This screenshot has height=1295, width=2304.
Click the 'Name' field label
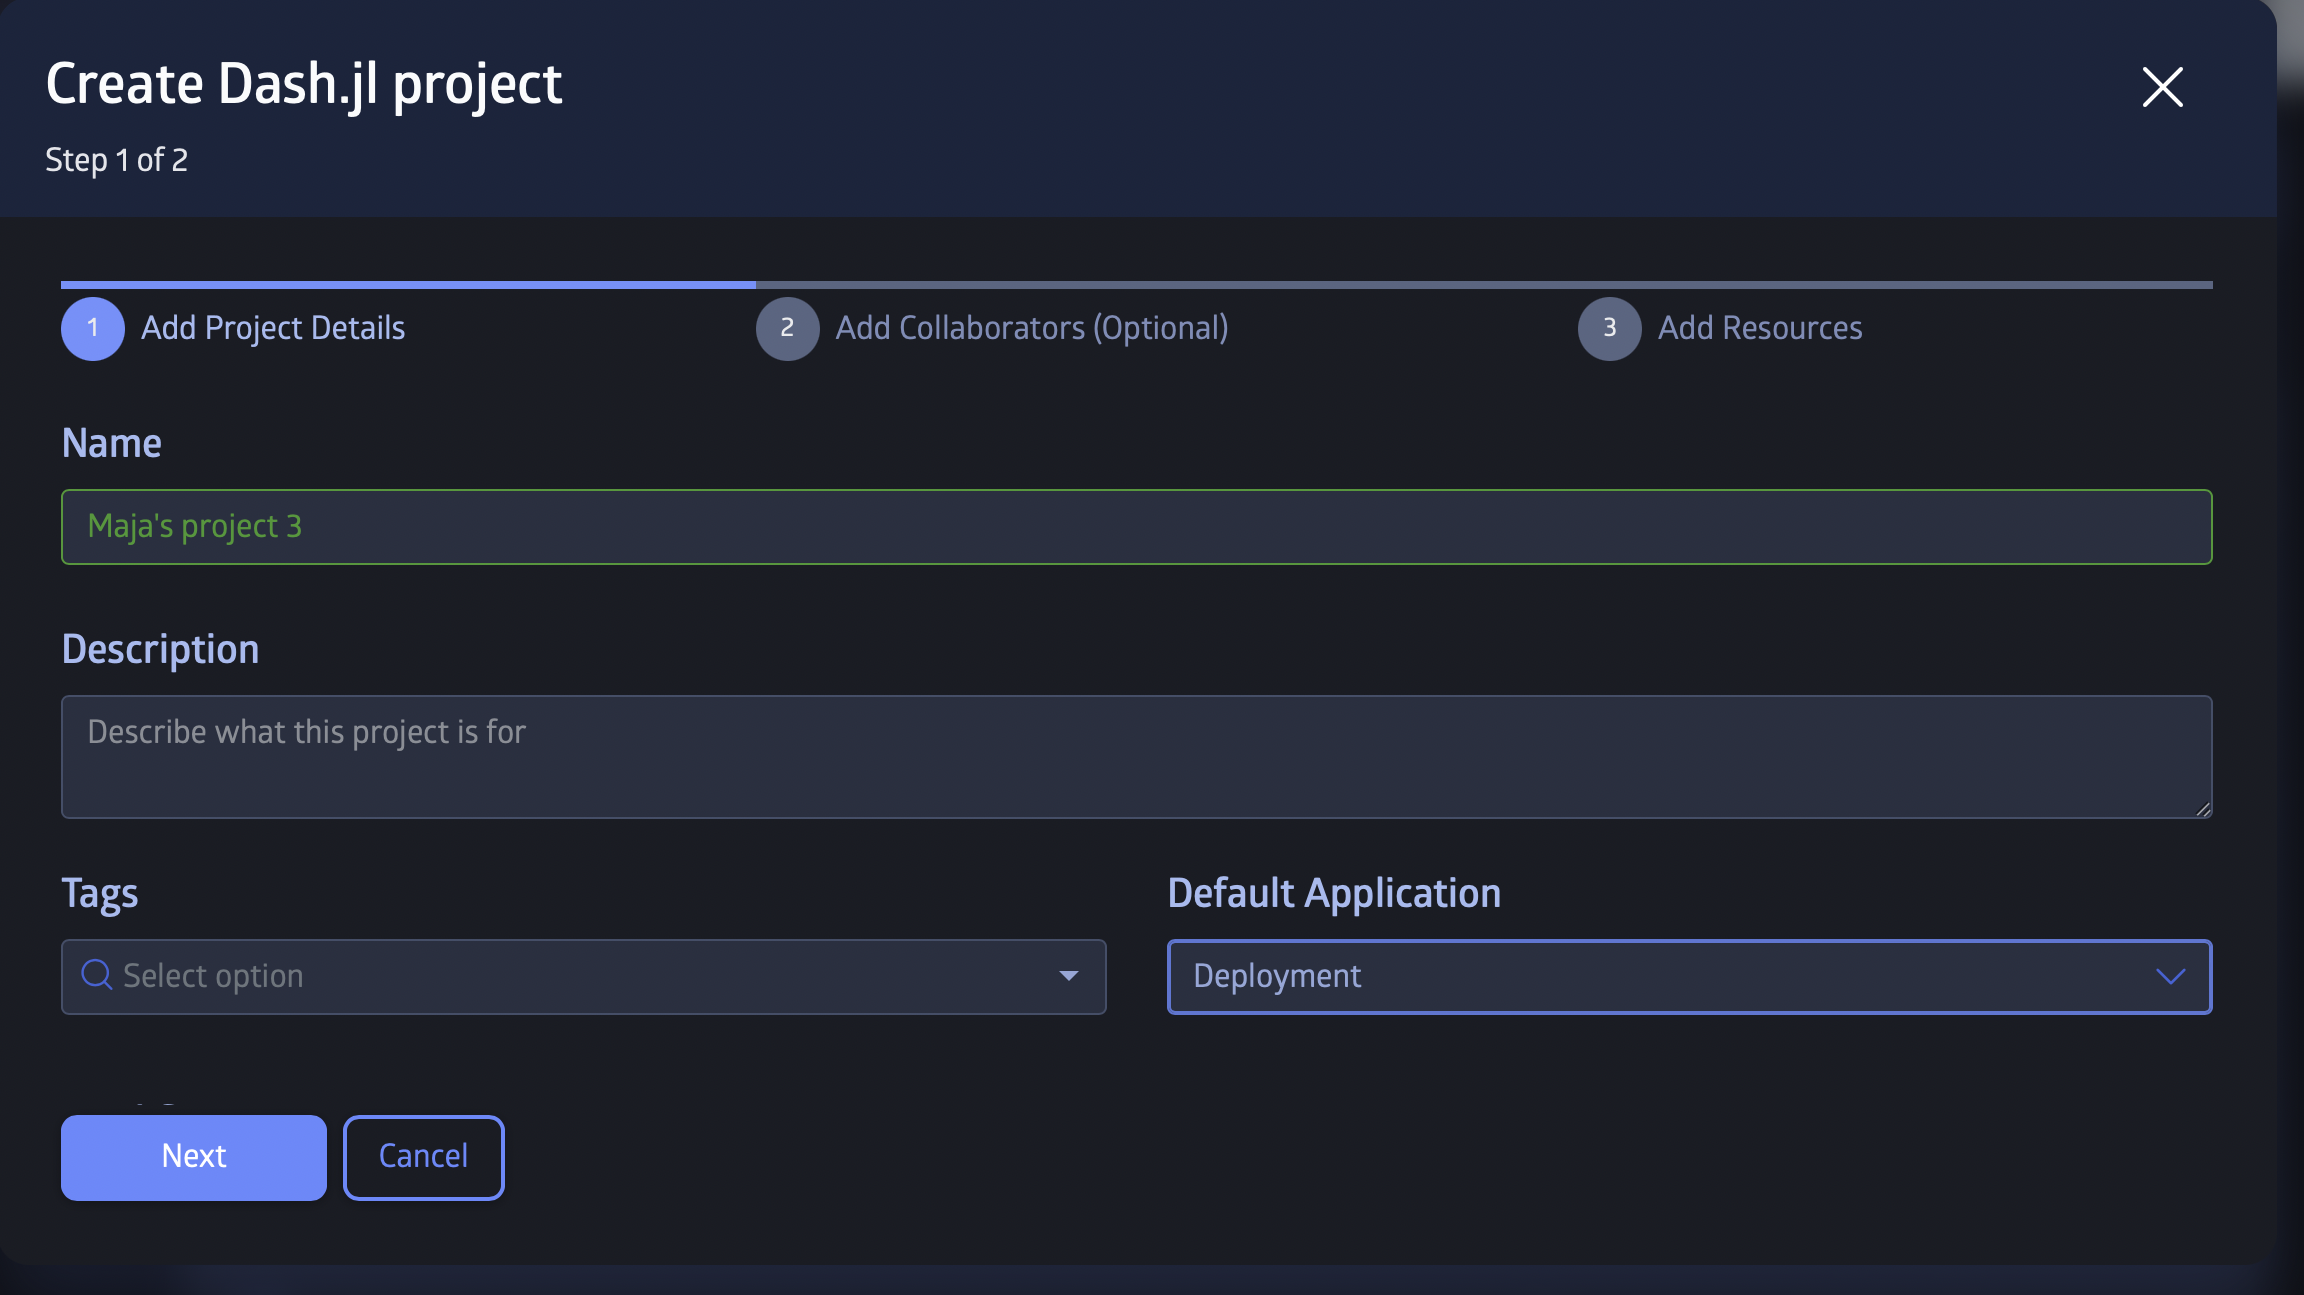coord(111,443)
